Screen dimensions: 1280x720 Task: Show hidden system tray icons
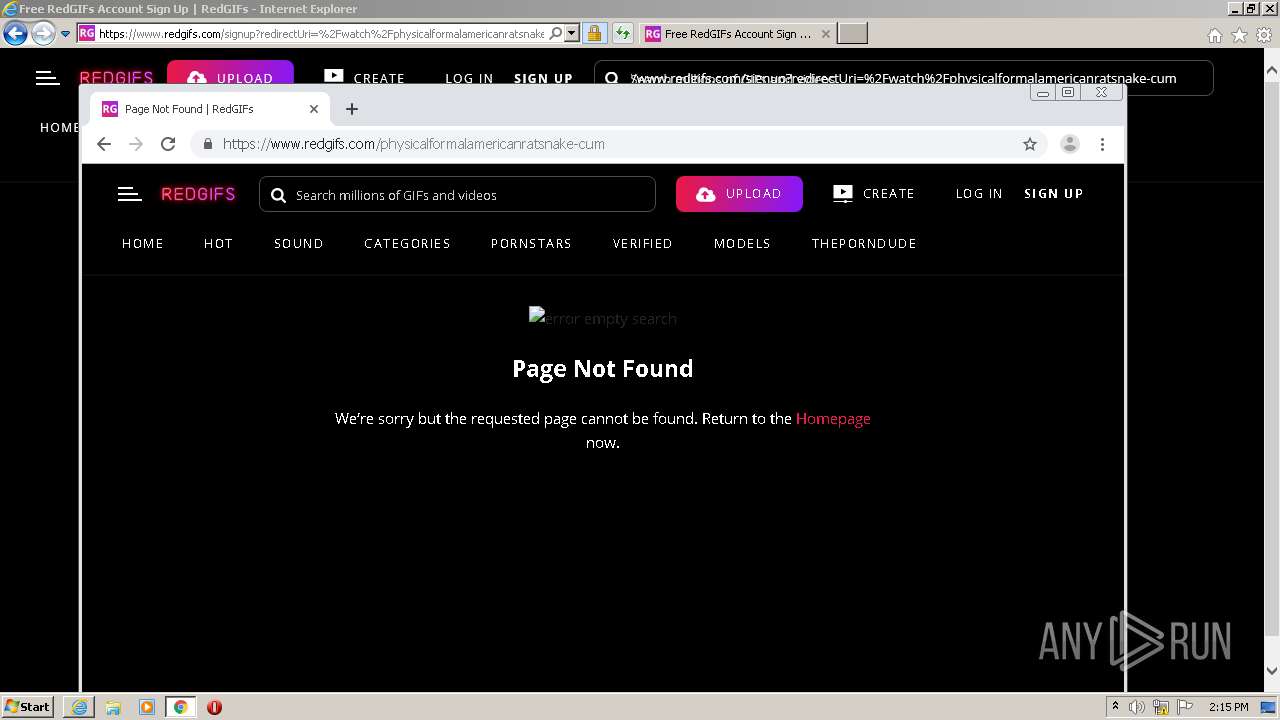1115,707
